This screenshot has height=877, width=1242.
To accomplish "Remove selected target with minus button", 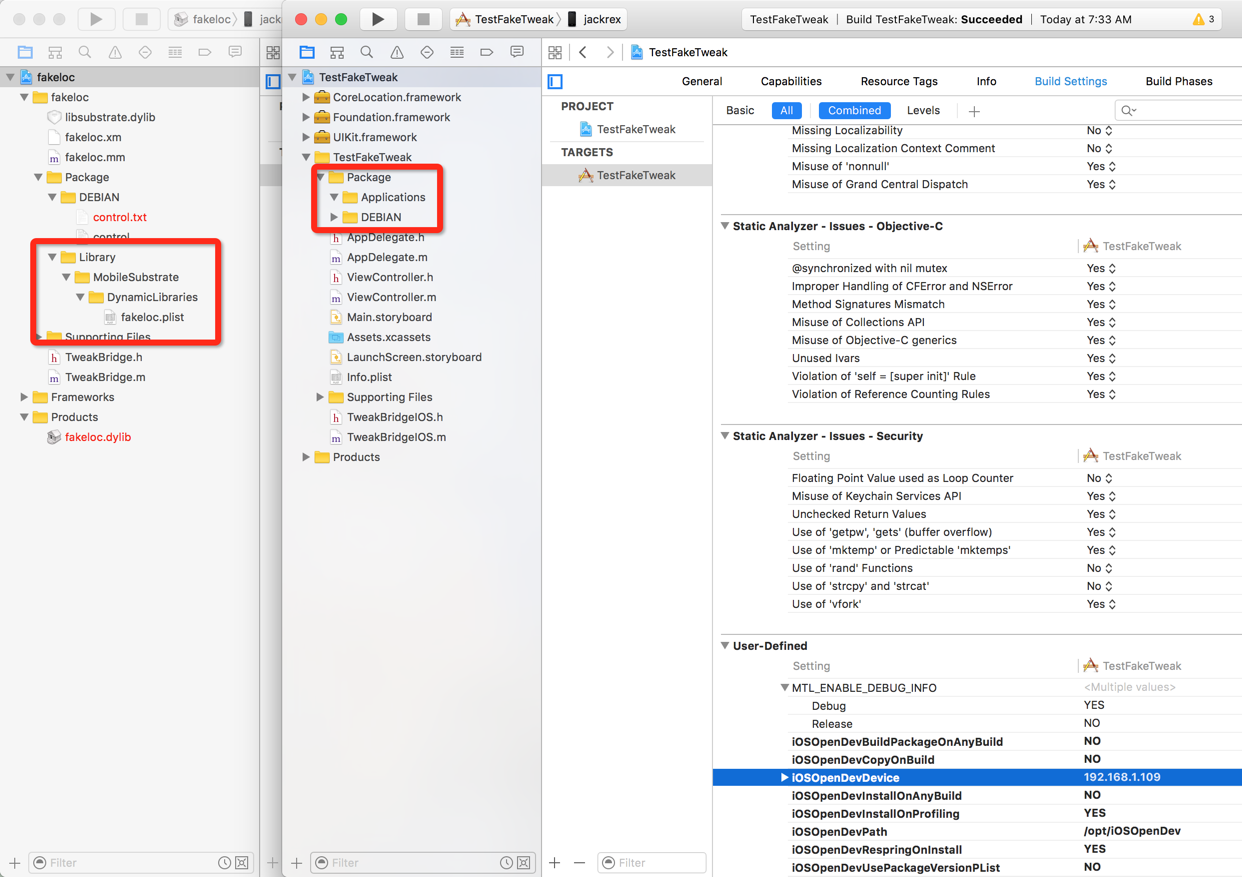I will point(579,862).
